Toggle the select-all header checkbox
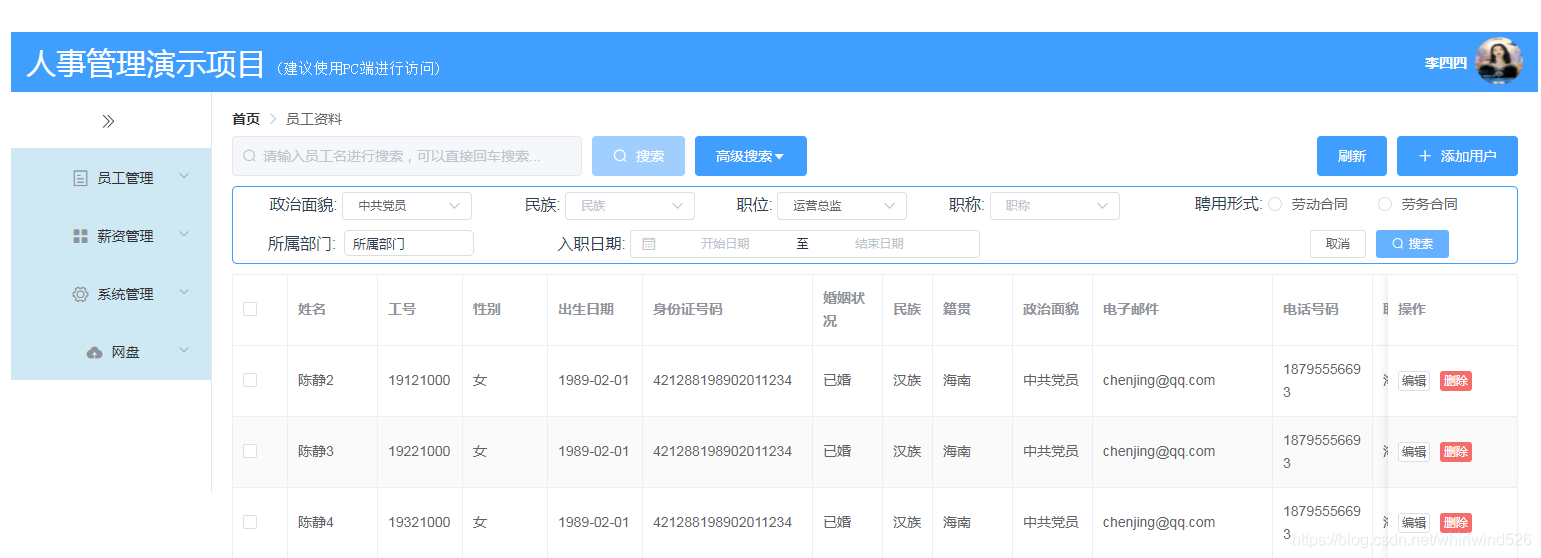 click(x=250, y=309)
